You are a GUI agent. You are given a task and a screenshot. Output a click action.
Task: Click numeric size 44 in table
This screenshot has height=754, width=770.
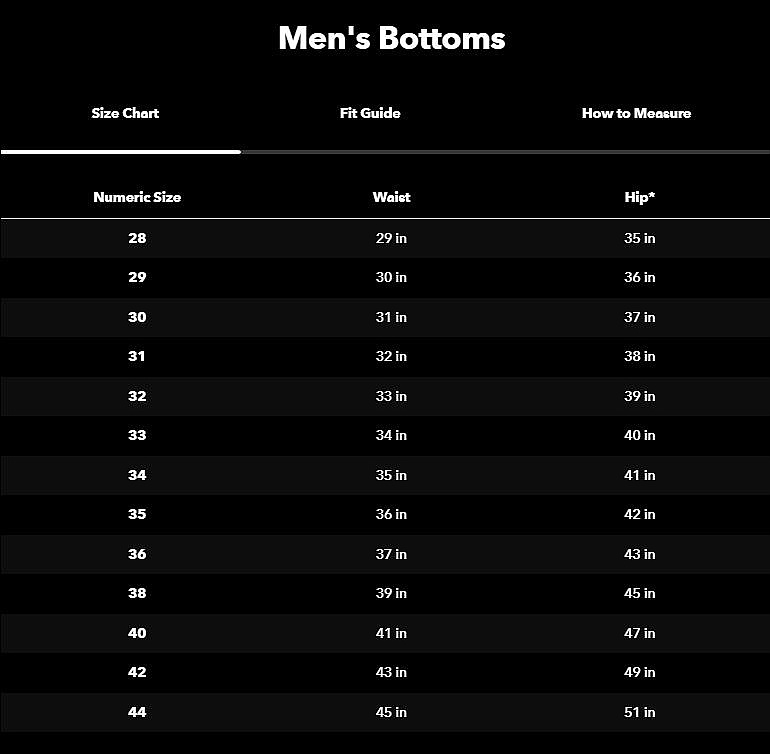pos(137,712)
